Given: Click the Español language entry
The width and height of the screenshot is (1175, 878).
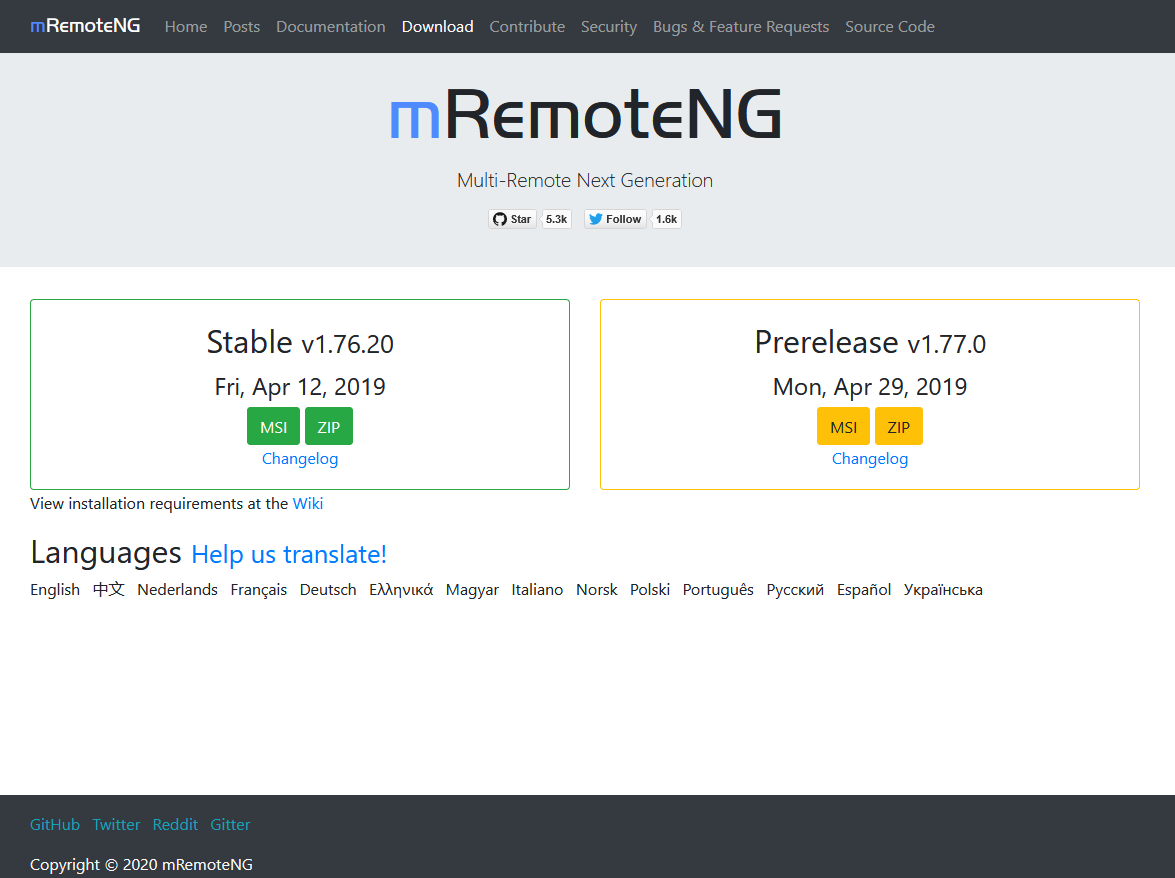Looking at the screenshot, I should 864,590.
